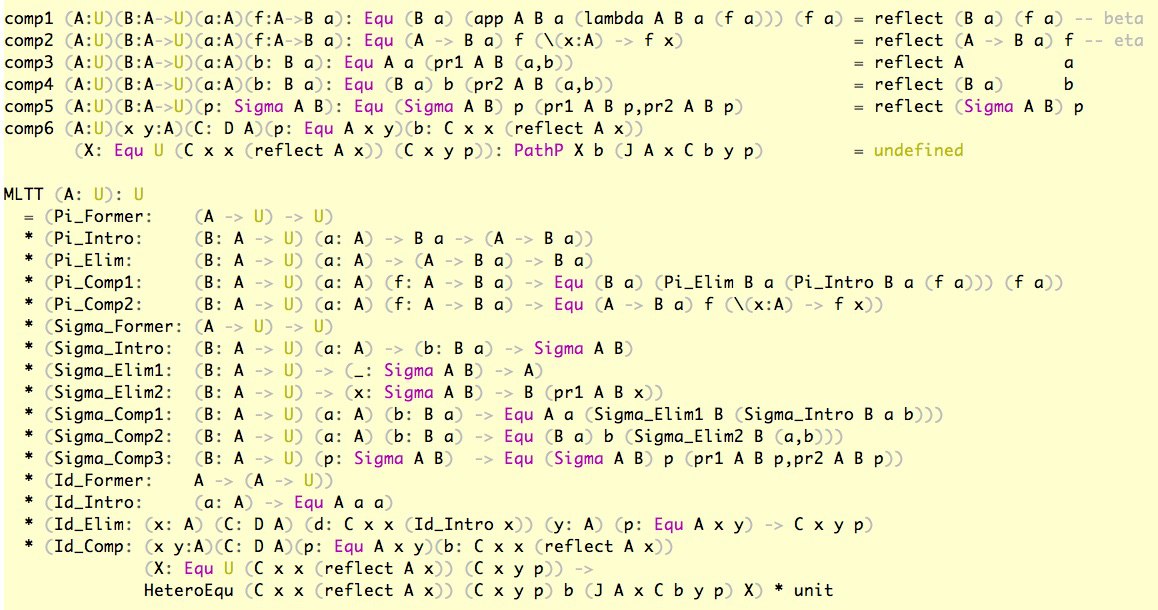Click 'Sigma_Elim1' inside the Sigma_Comp1 line
This screenshot has width=1158, height=610.
[648, 415]
